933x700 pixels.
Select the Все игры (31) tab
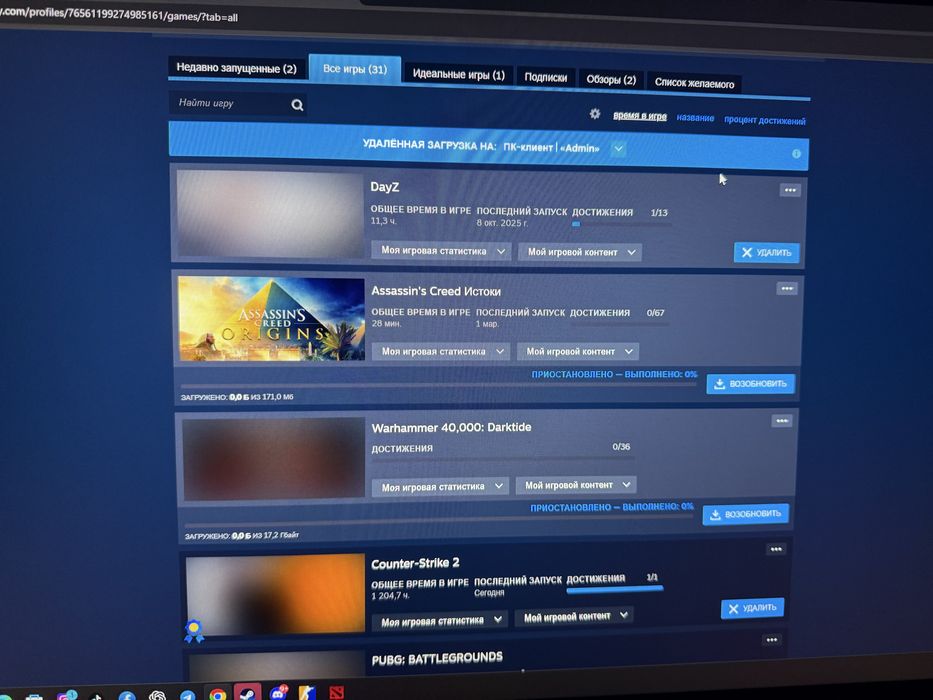click(355, 69)
